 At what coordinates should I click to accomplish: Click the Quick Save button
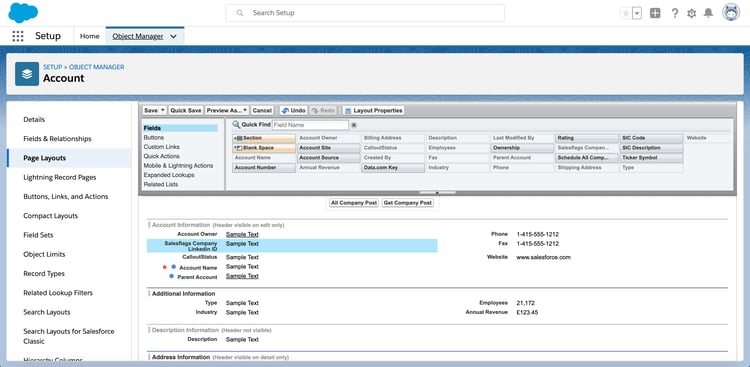[186, 111]
